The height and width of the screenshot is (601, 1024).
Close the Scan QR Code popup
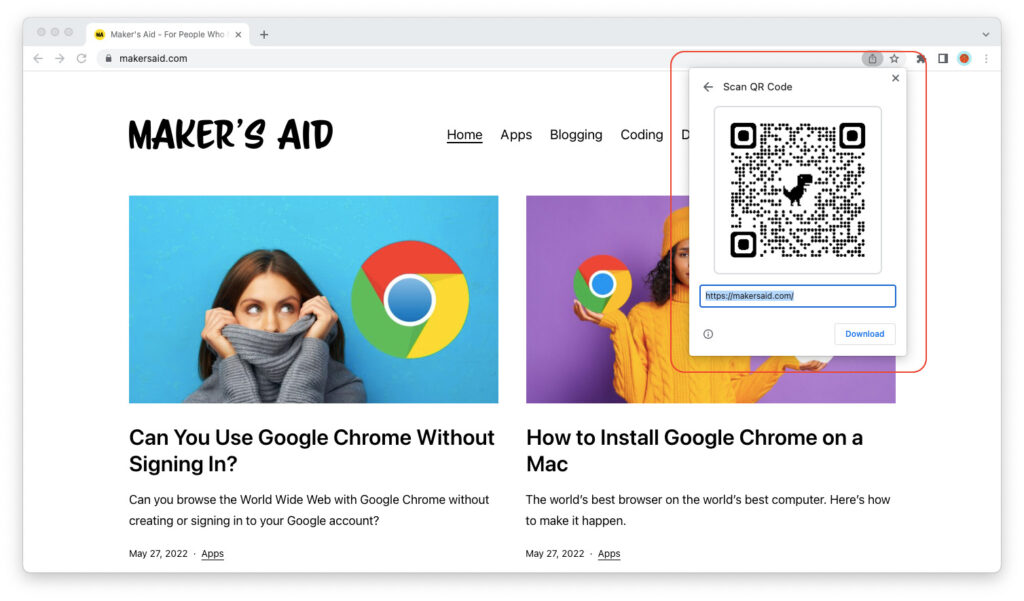tap(895, 78)
